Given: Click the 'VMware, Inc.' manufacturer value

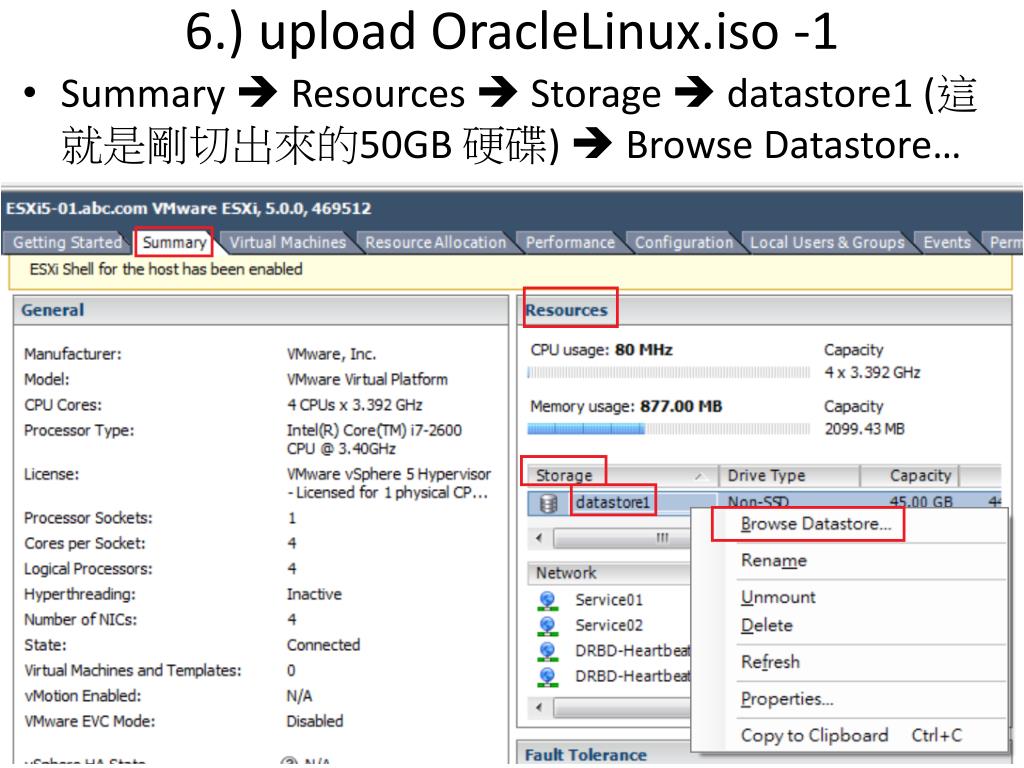Looking at the screenshot, I should click(331, 355).
